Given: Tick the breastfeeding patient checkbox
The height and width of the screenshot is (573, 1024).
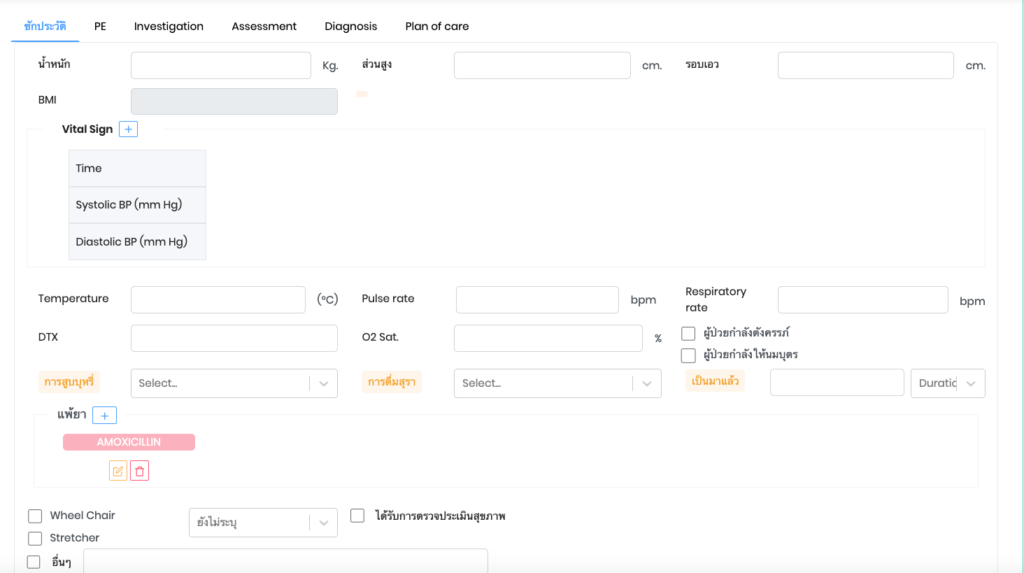Looking at the screenshot, I should point(688,355).
